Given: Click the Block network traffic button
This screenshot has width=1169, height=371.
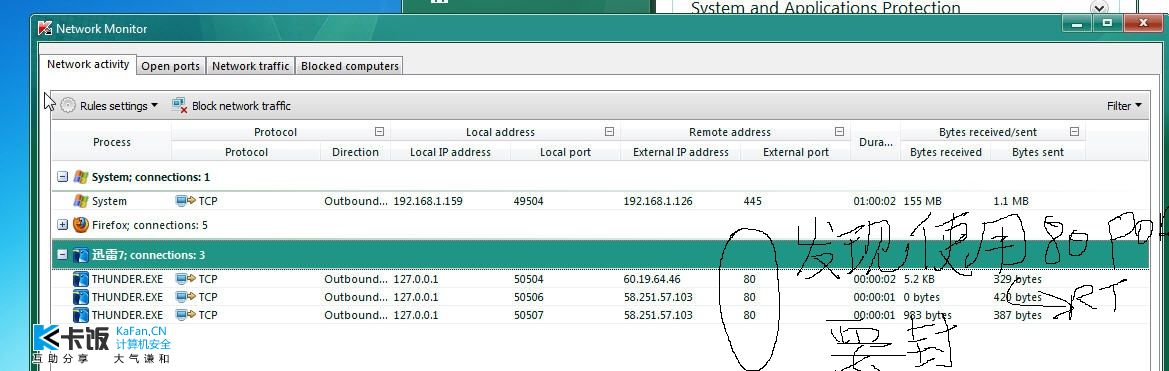Looking at the screenshot, I should pyautogui.click(x=232, y=106).
